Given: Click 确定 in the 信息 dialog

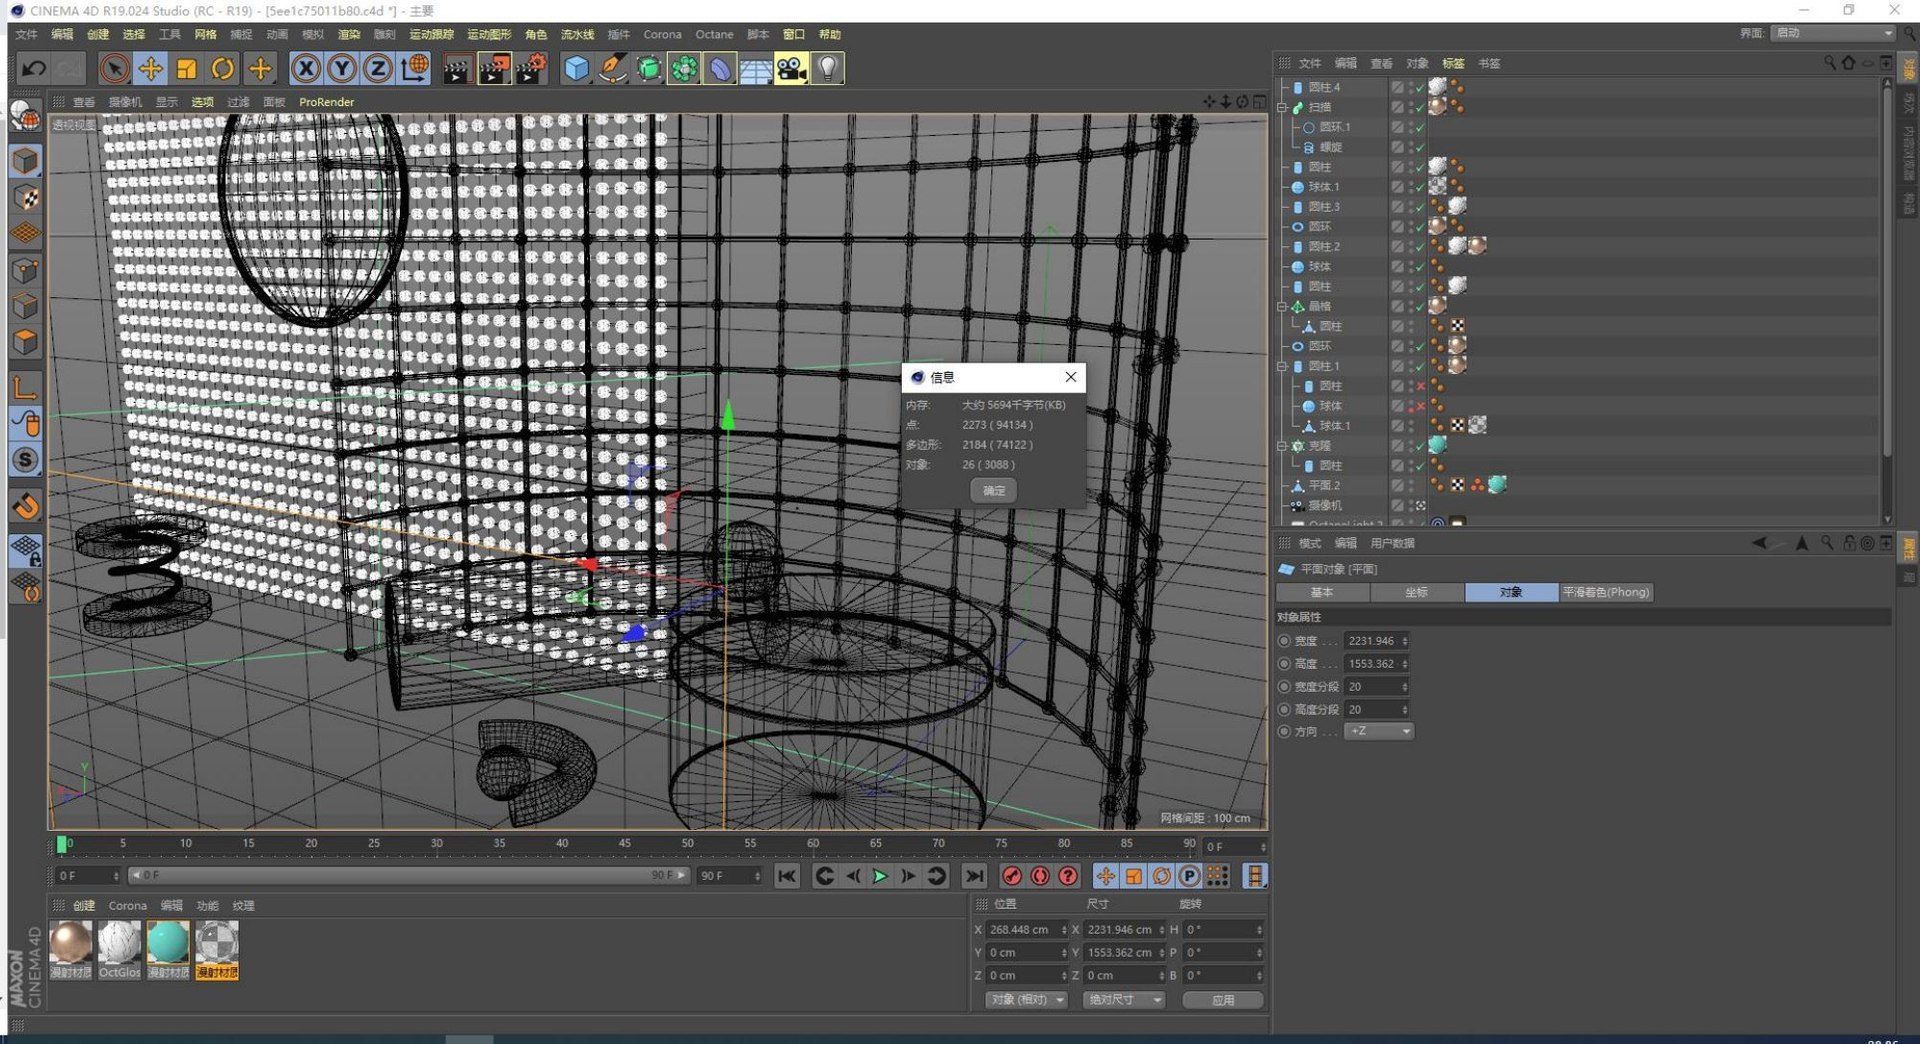Looking at the screenshot, I should point(993,490).
